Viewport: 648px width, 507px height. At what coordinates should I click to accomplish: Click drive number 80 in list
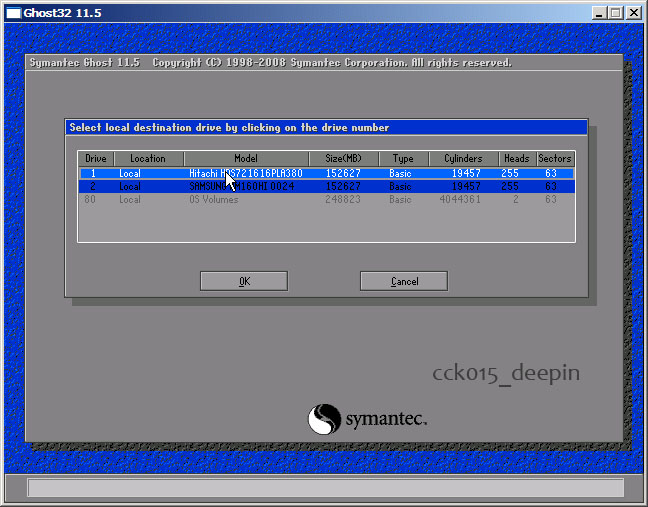(x=90, y=200)
